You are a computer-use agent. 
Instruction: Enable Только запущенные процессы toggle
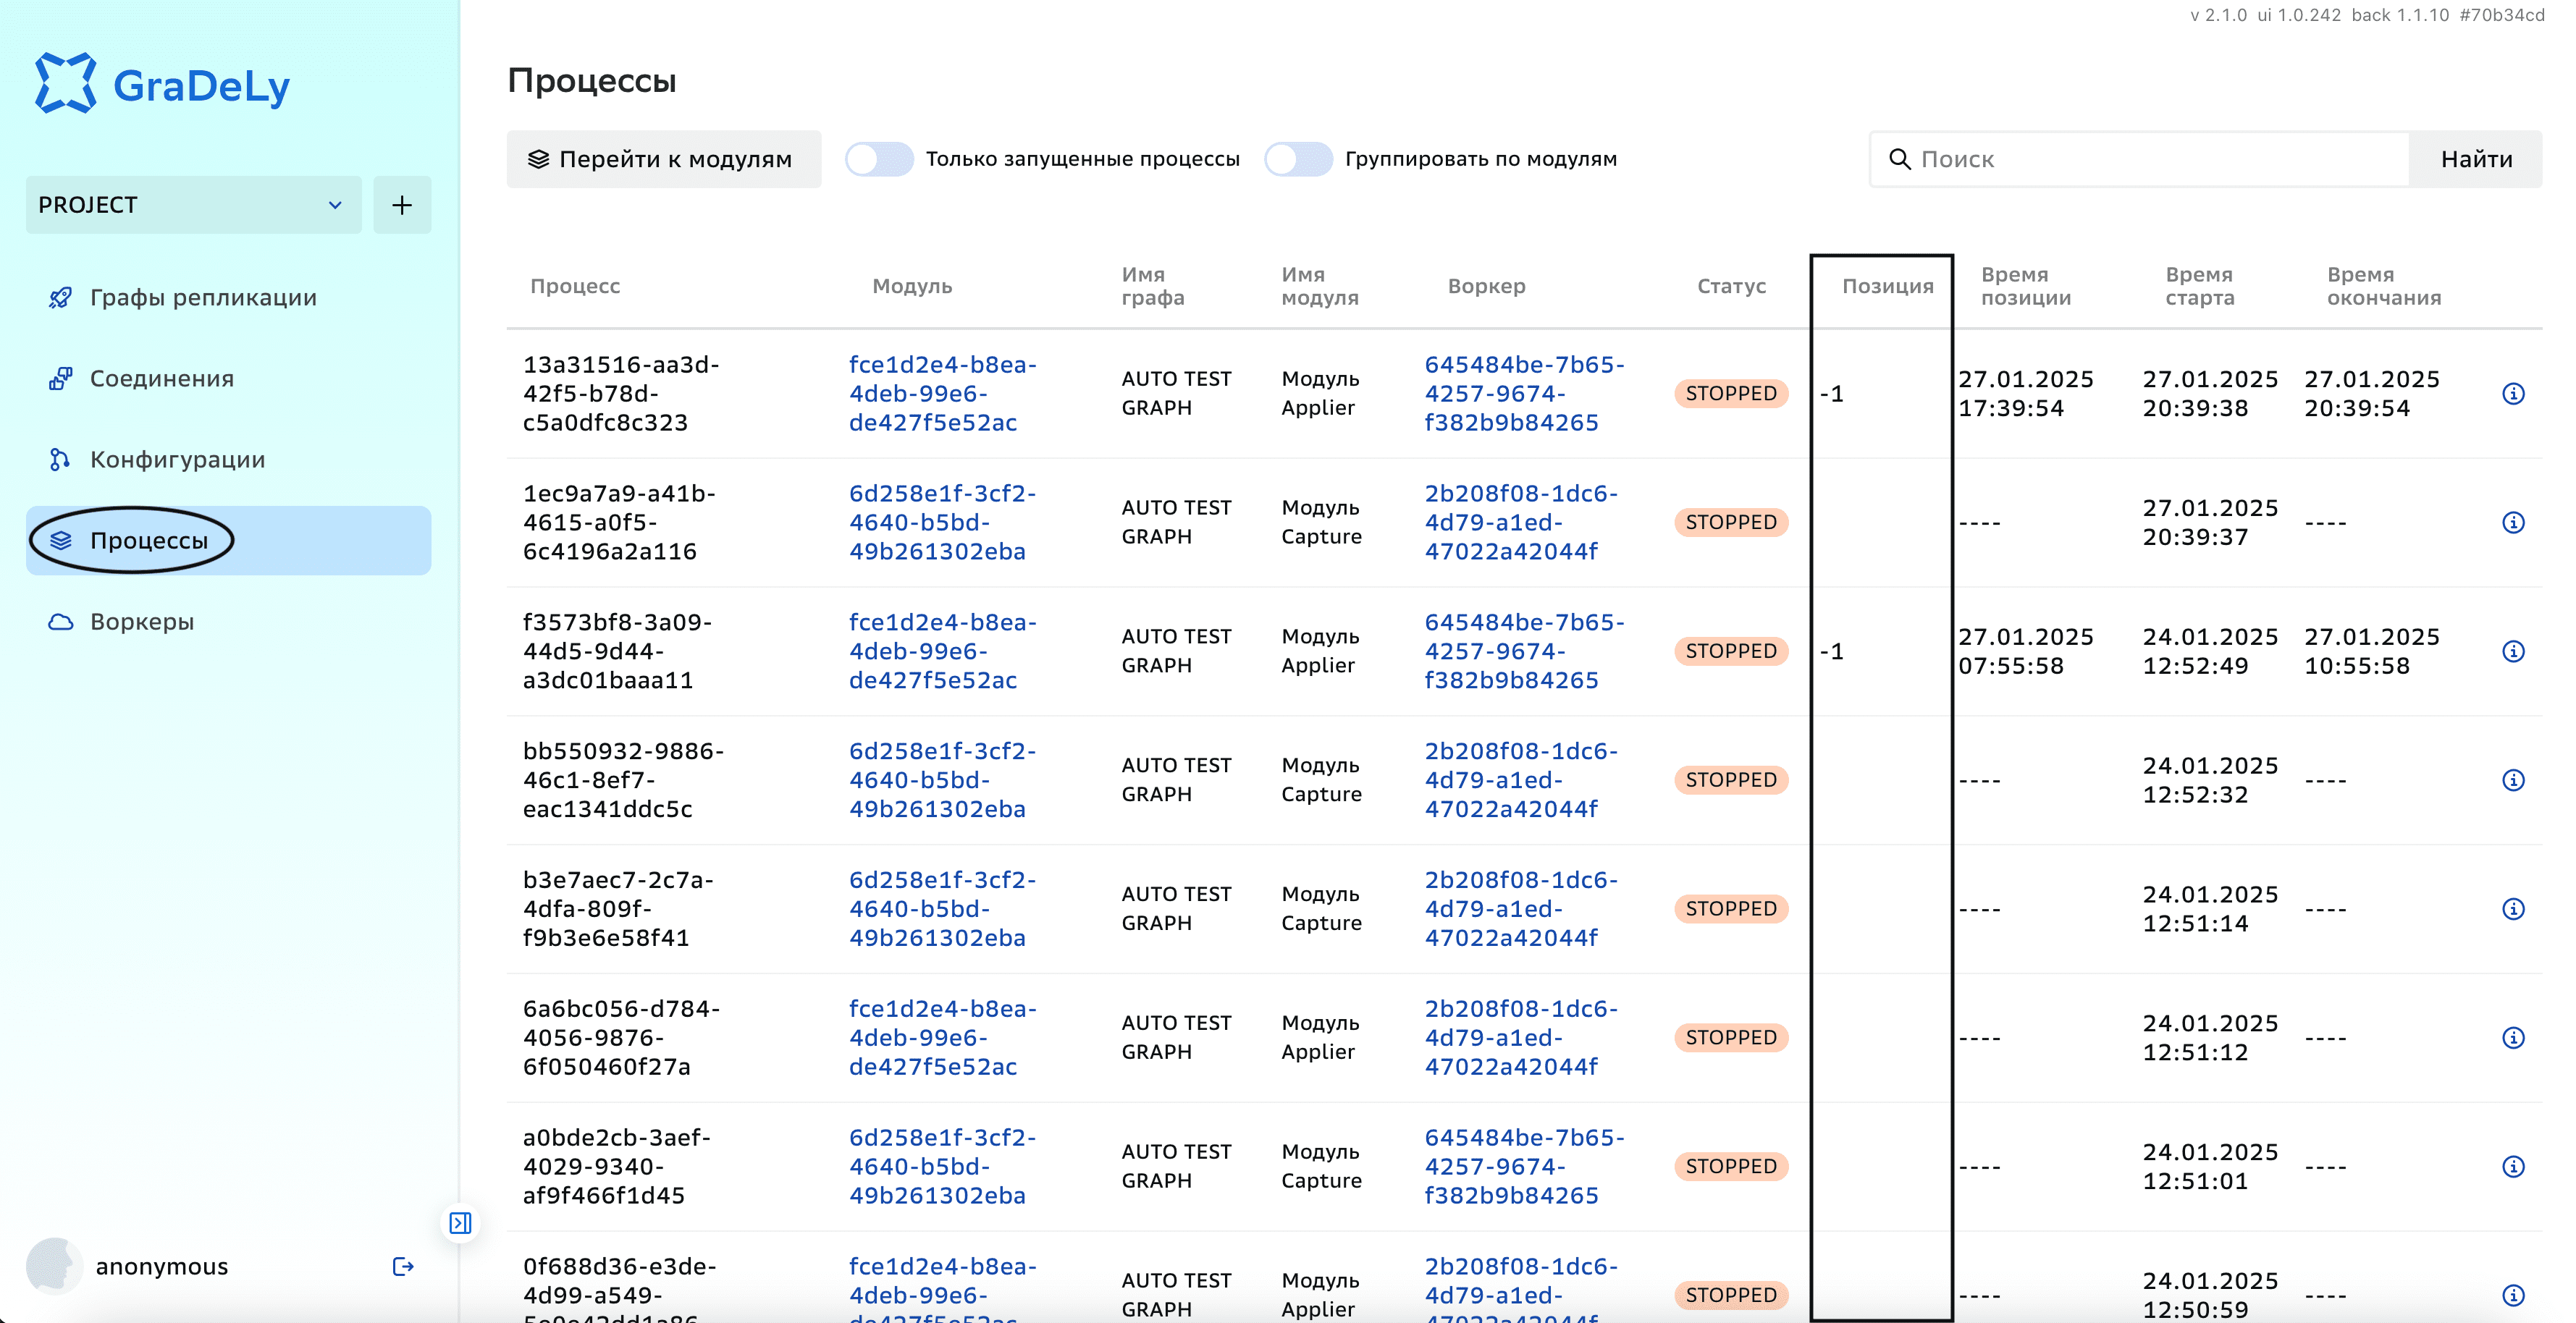coord(879,159)
